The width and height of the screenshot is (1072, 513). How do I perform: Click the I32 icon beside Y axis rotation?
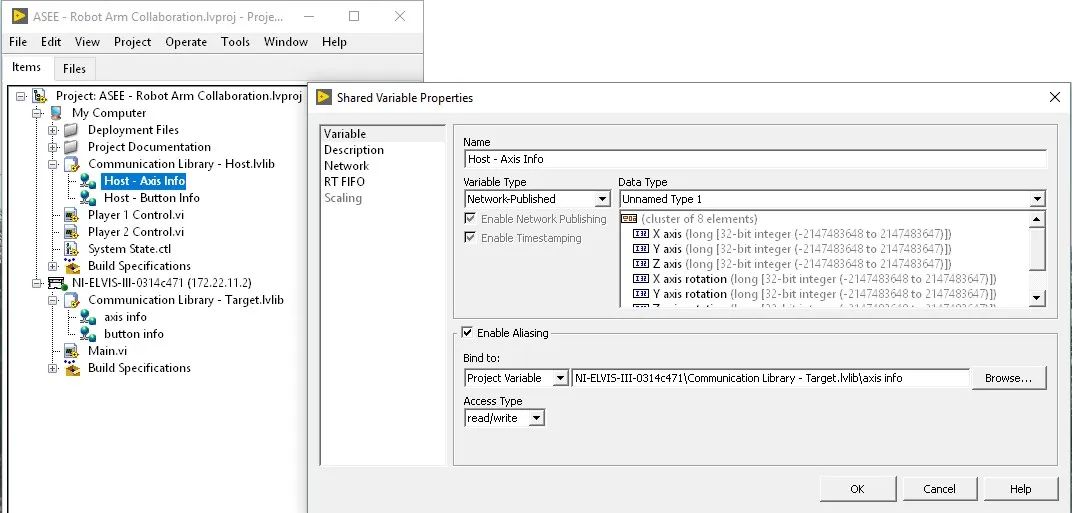[x=641, y=294]
